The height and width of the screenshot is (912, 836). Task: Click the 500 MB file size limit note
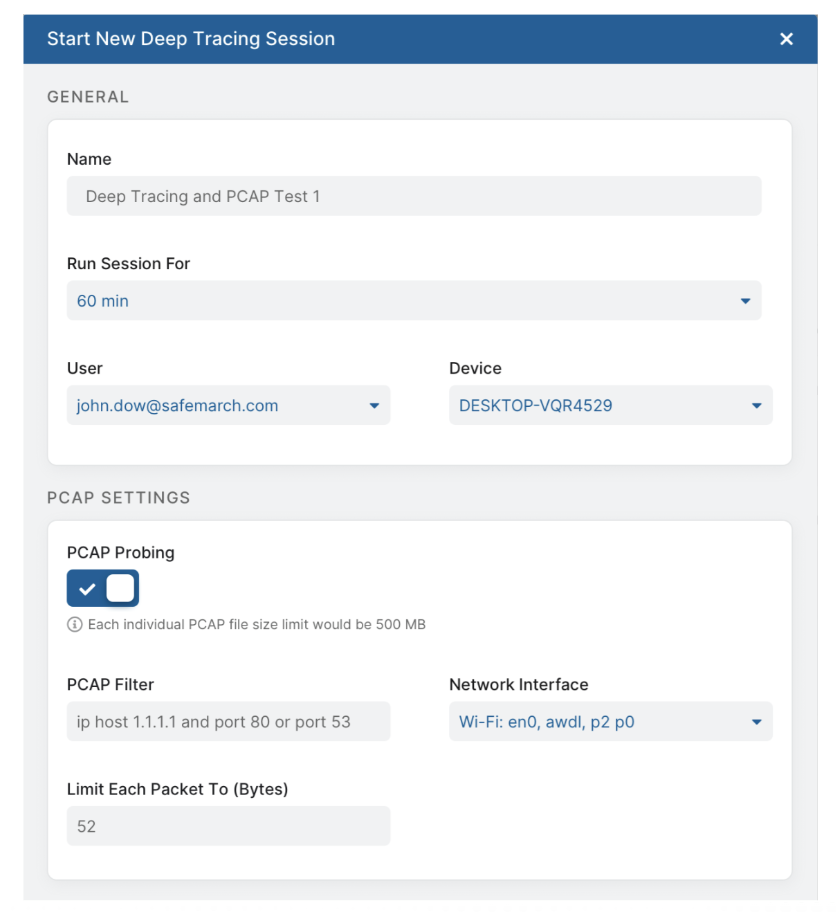tap(256, 625)
